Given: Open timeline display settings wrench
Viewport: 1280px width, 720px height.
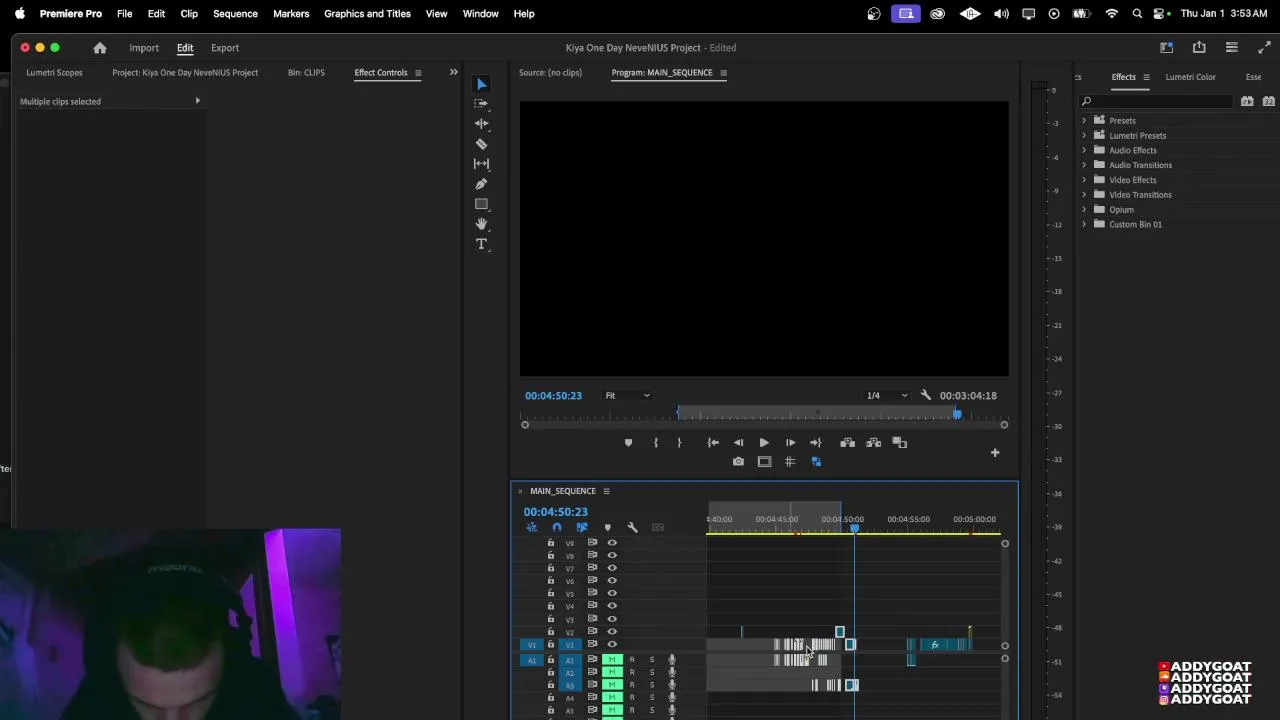Looking at the screenshot, I should point(632,528).
